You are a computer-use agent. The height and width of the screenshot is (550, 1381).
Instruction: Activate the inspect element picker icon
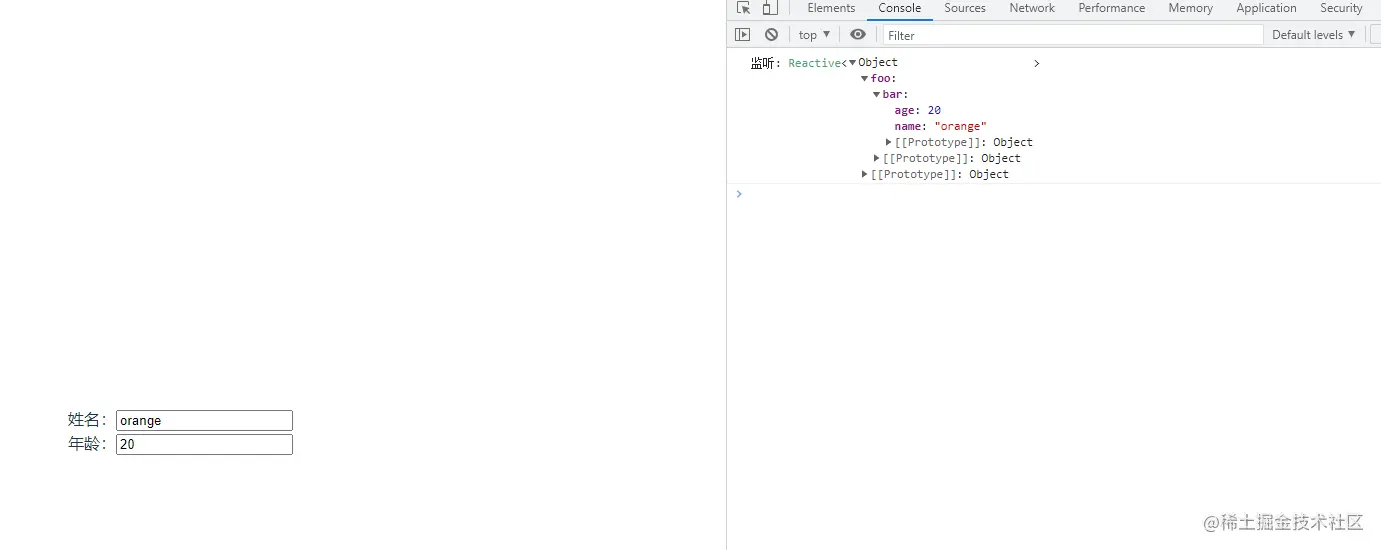(x=743, y=8)
